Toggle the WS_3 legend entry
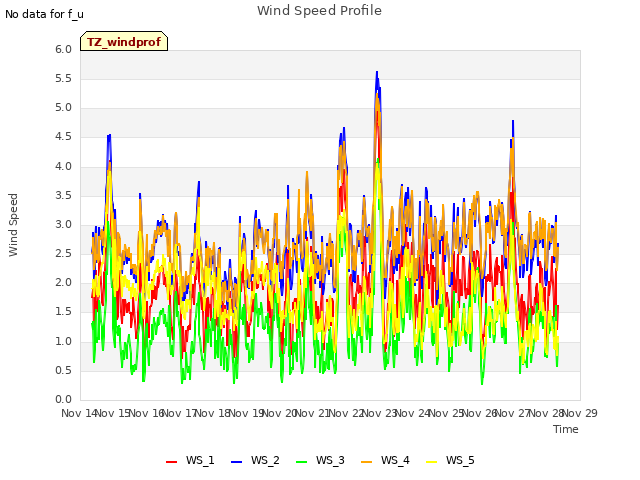640x480 pixels. 320,460
